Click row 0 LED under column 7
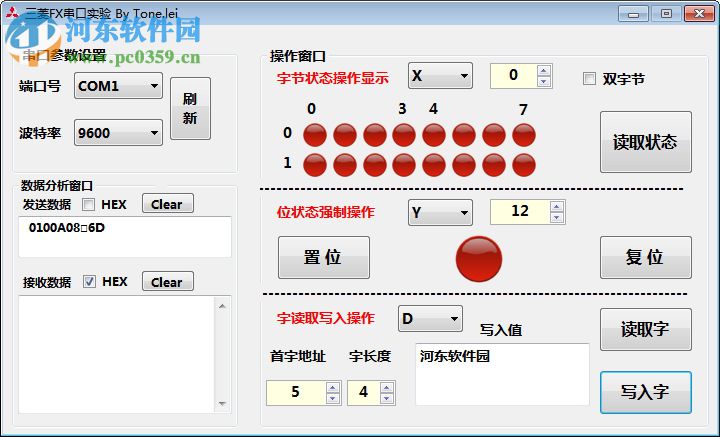 [x=524, y=135]
